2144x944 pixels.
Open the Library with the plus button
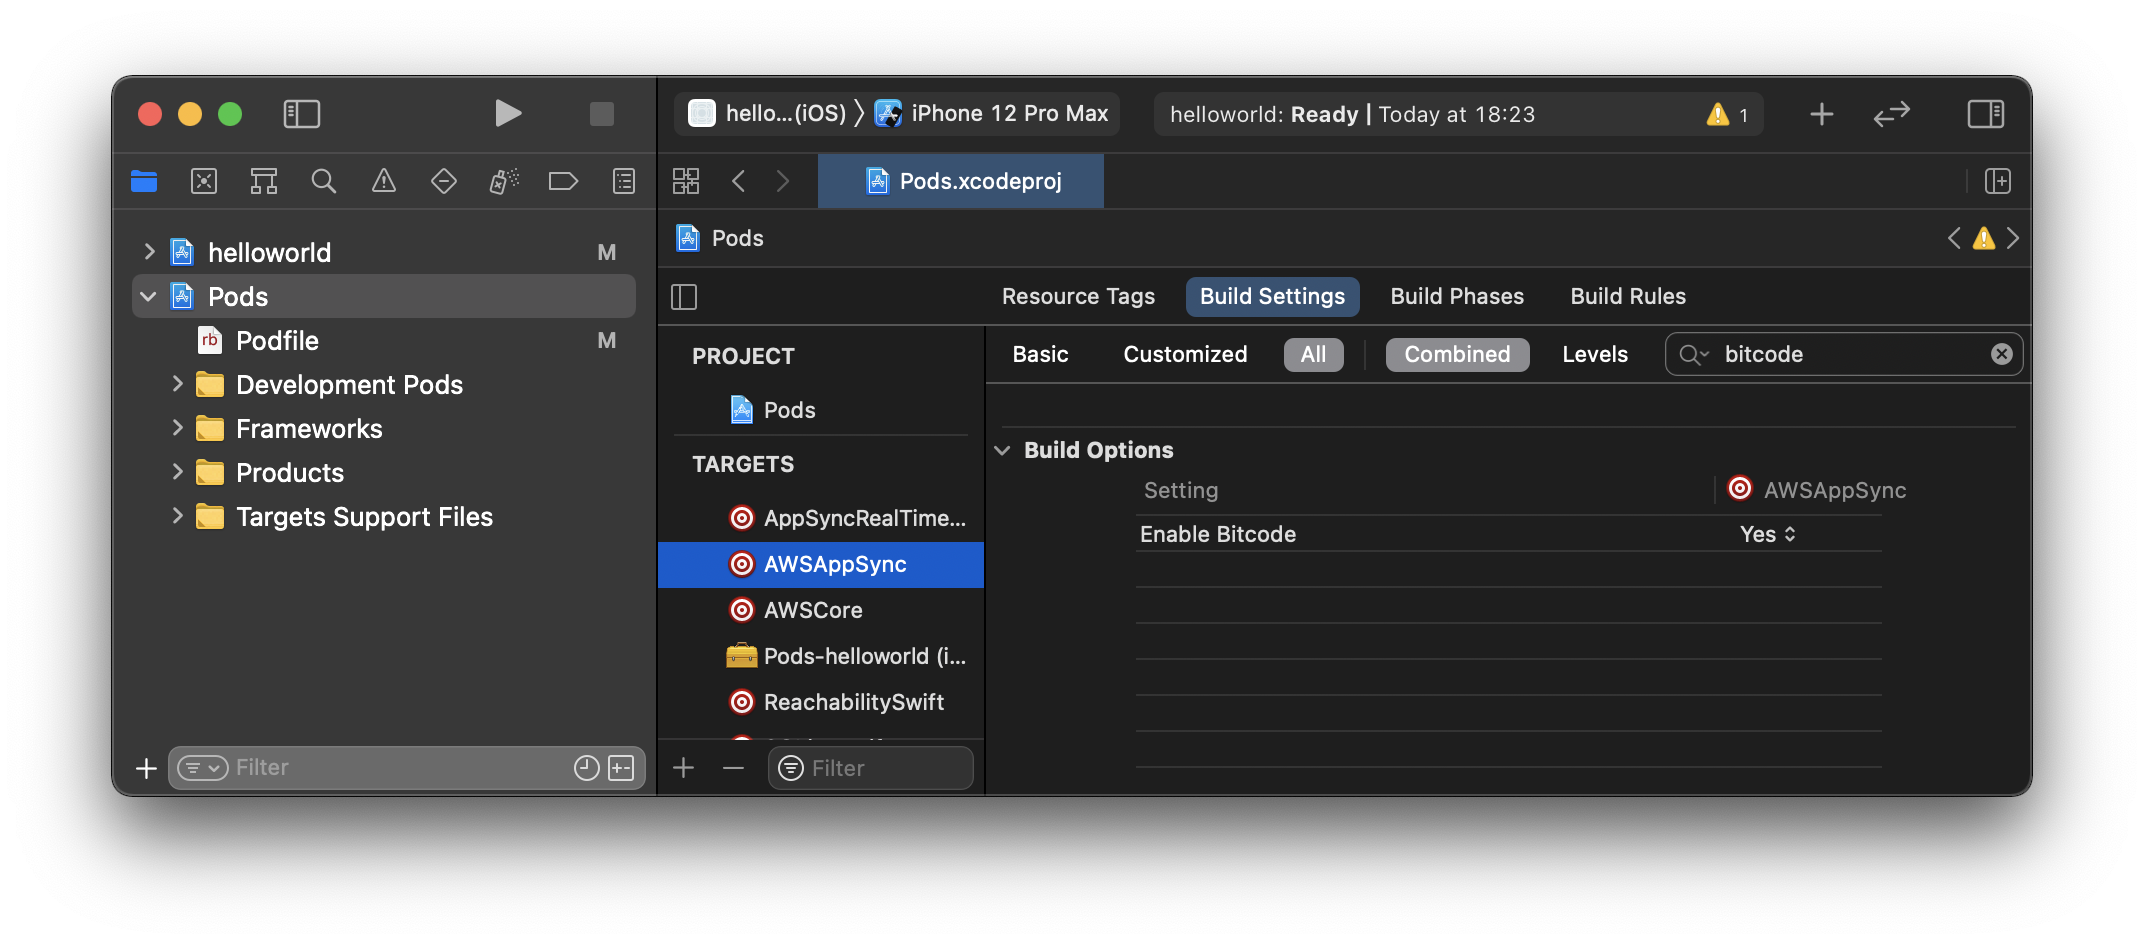[x=1822, y=114]
